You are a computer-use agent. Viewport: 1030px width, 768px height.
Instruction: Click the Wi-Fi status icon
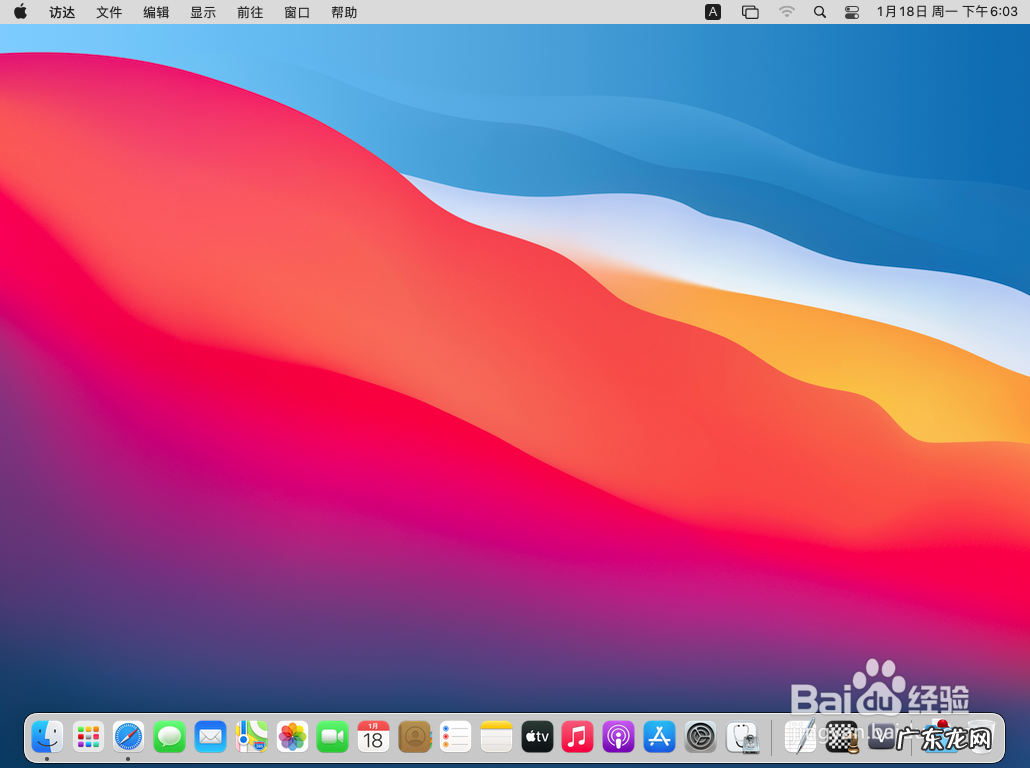787,12
